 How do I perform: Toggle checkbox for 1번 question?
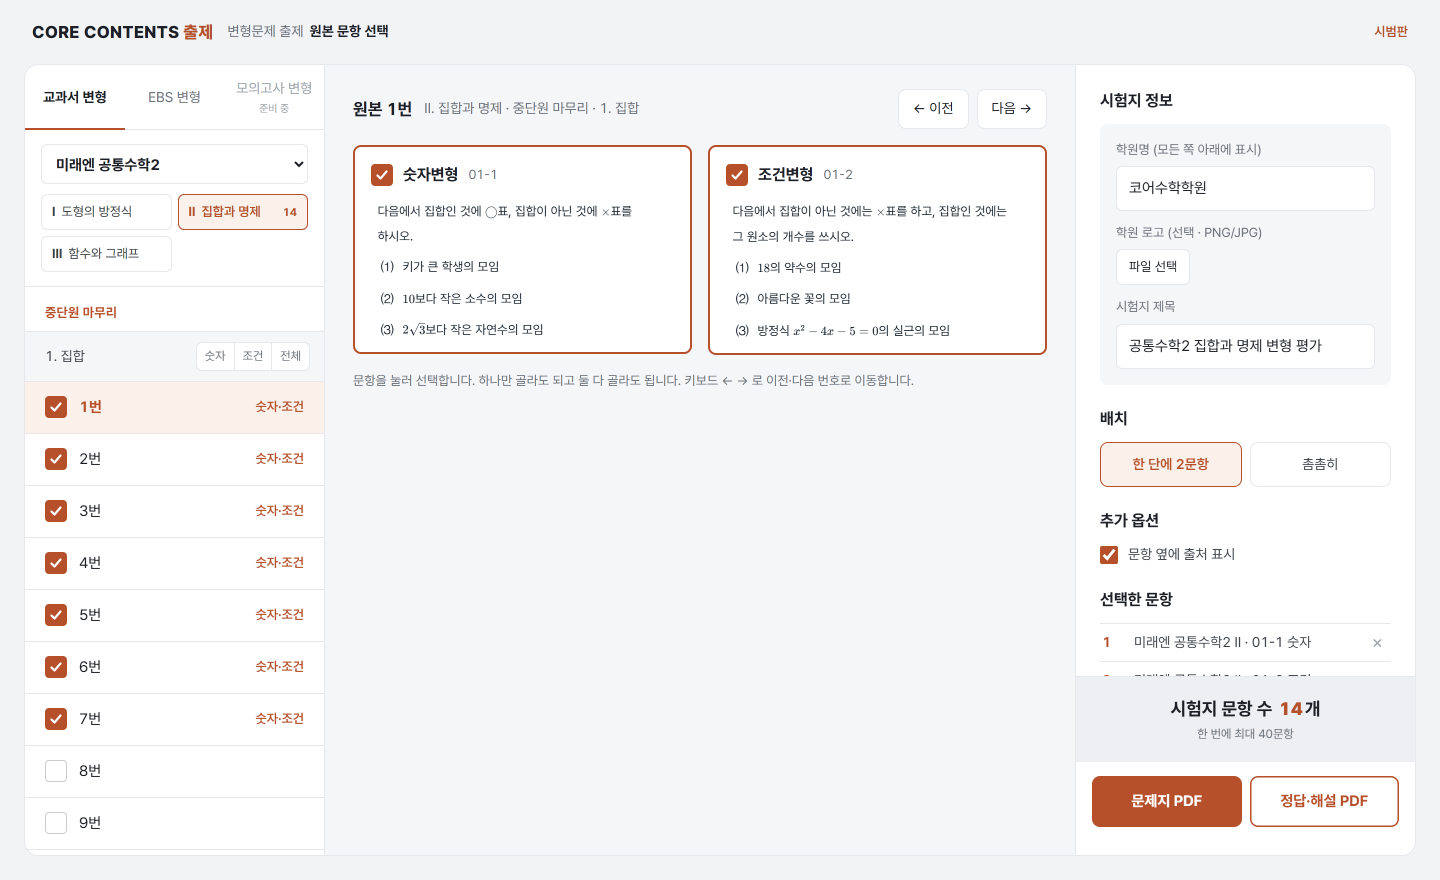(56, 407)
